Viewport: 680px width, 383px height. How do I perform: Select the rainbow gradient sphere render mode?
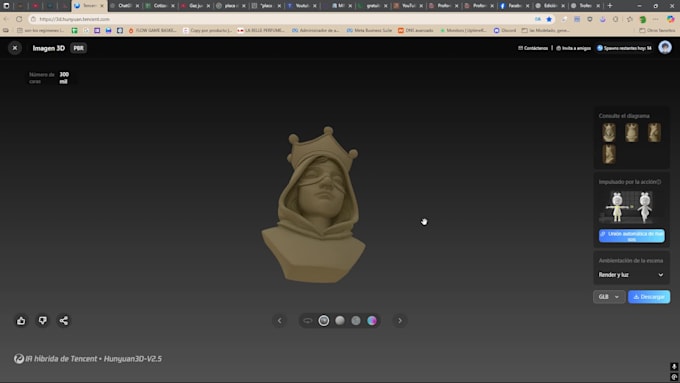(x=372, y=321)
